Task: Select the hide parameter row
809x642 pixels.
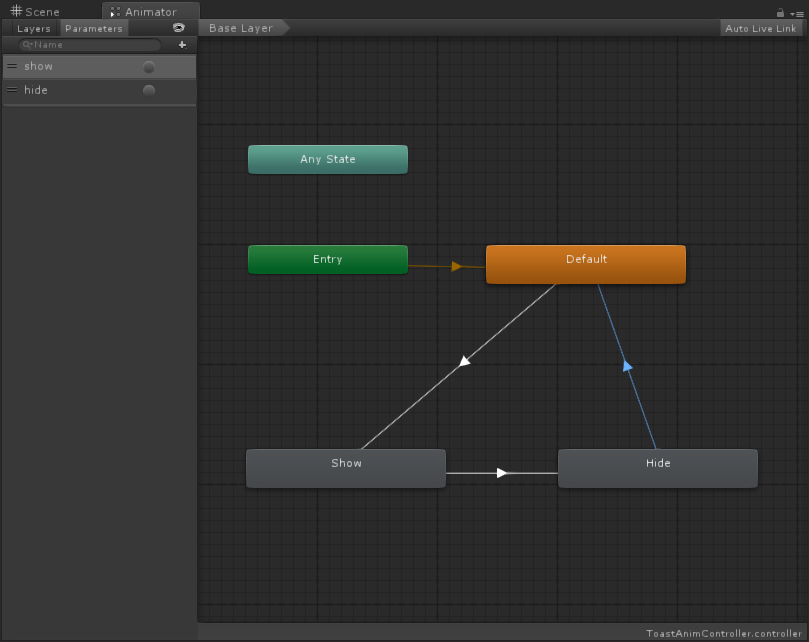Action: (x=99, y=90)
